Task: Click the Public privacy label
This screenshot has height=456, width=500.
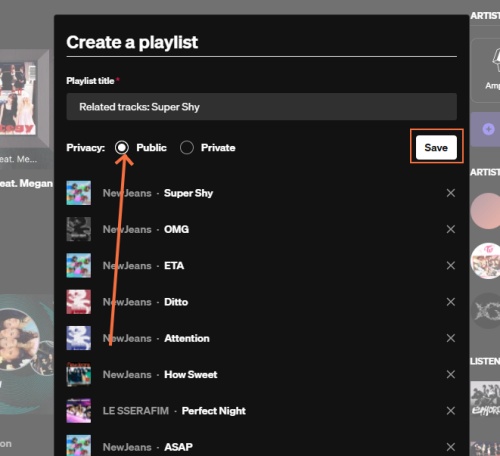Action: pyautogui.click(x=151, y=148)
